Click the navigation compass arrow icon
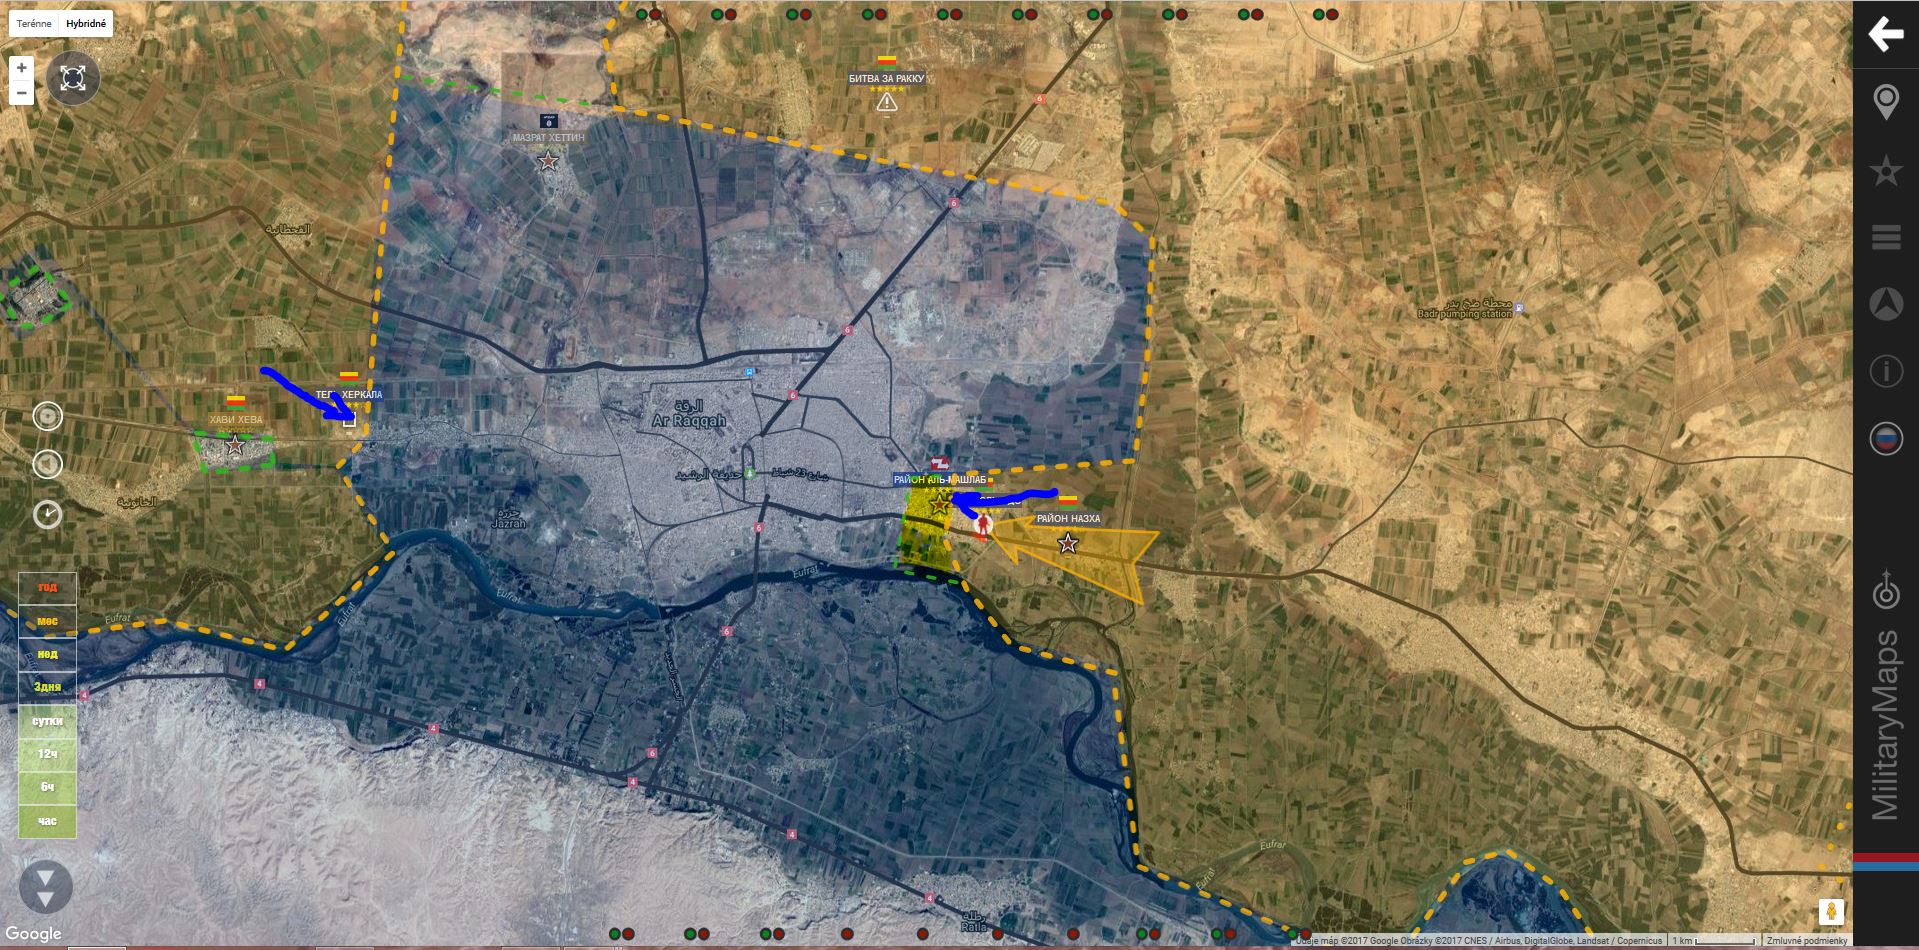 (x=1885, y=305)
